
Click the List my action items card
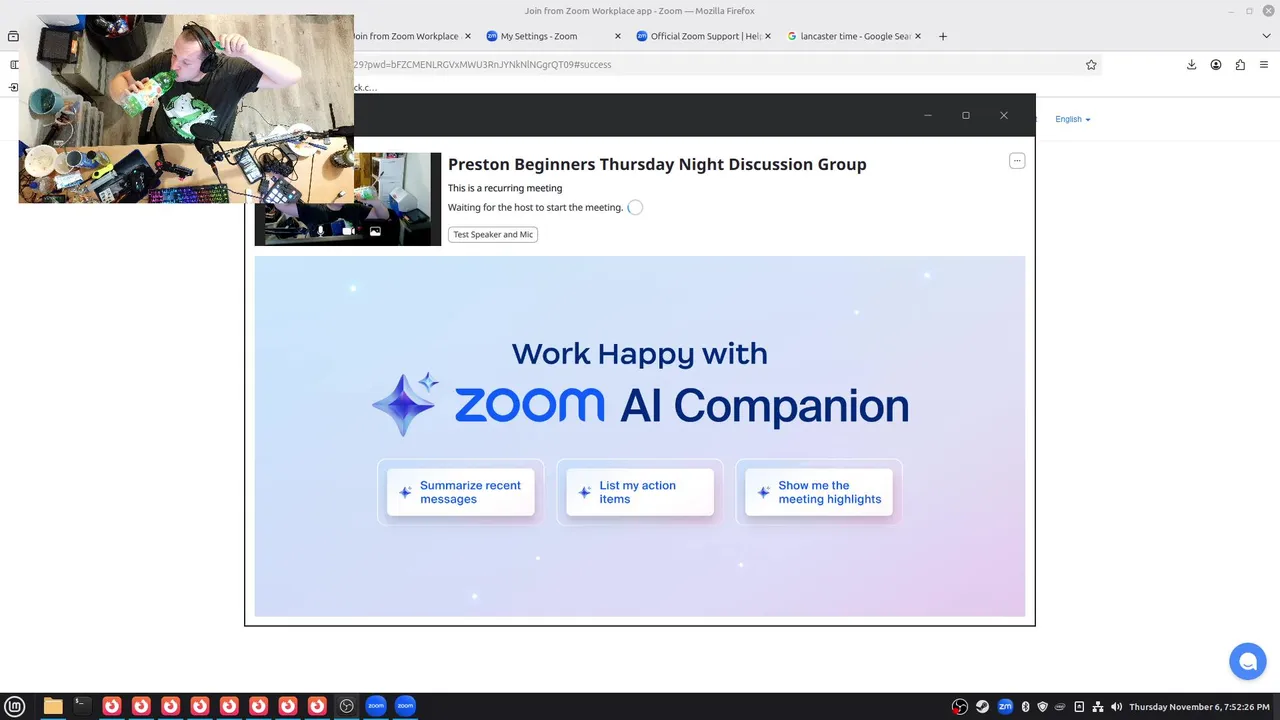640,492
